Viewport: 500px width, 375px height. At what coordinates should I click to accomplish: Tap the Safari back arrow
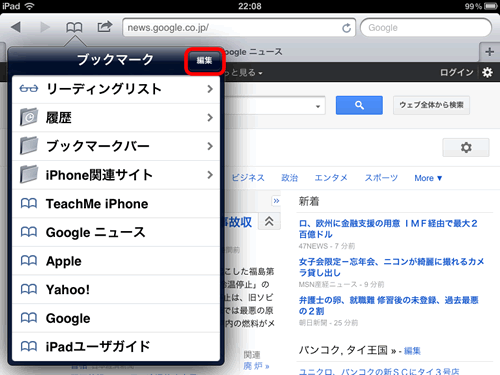(16, 27)
